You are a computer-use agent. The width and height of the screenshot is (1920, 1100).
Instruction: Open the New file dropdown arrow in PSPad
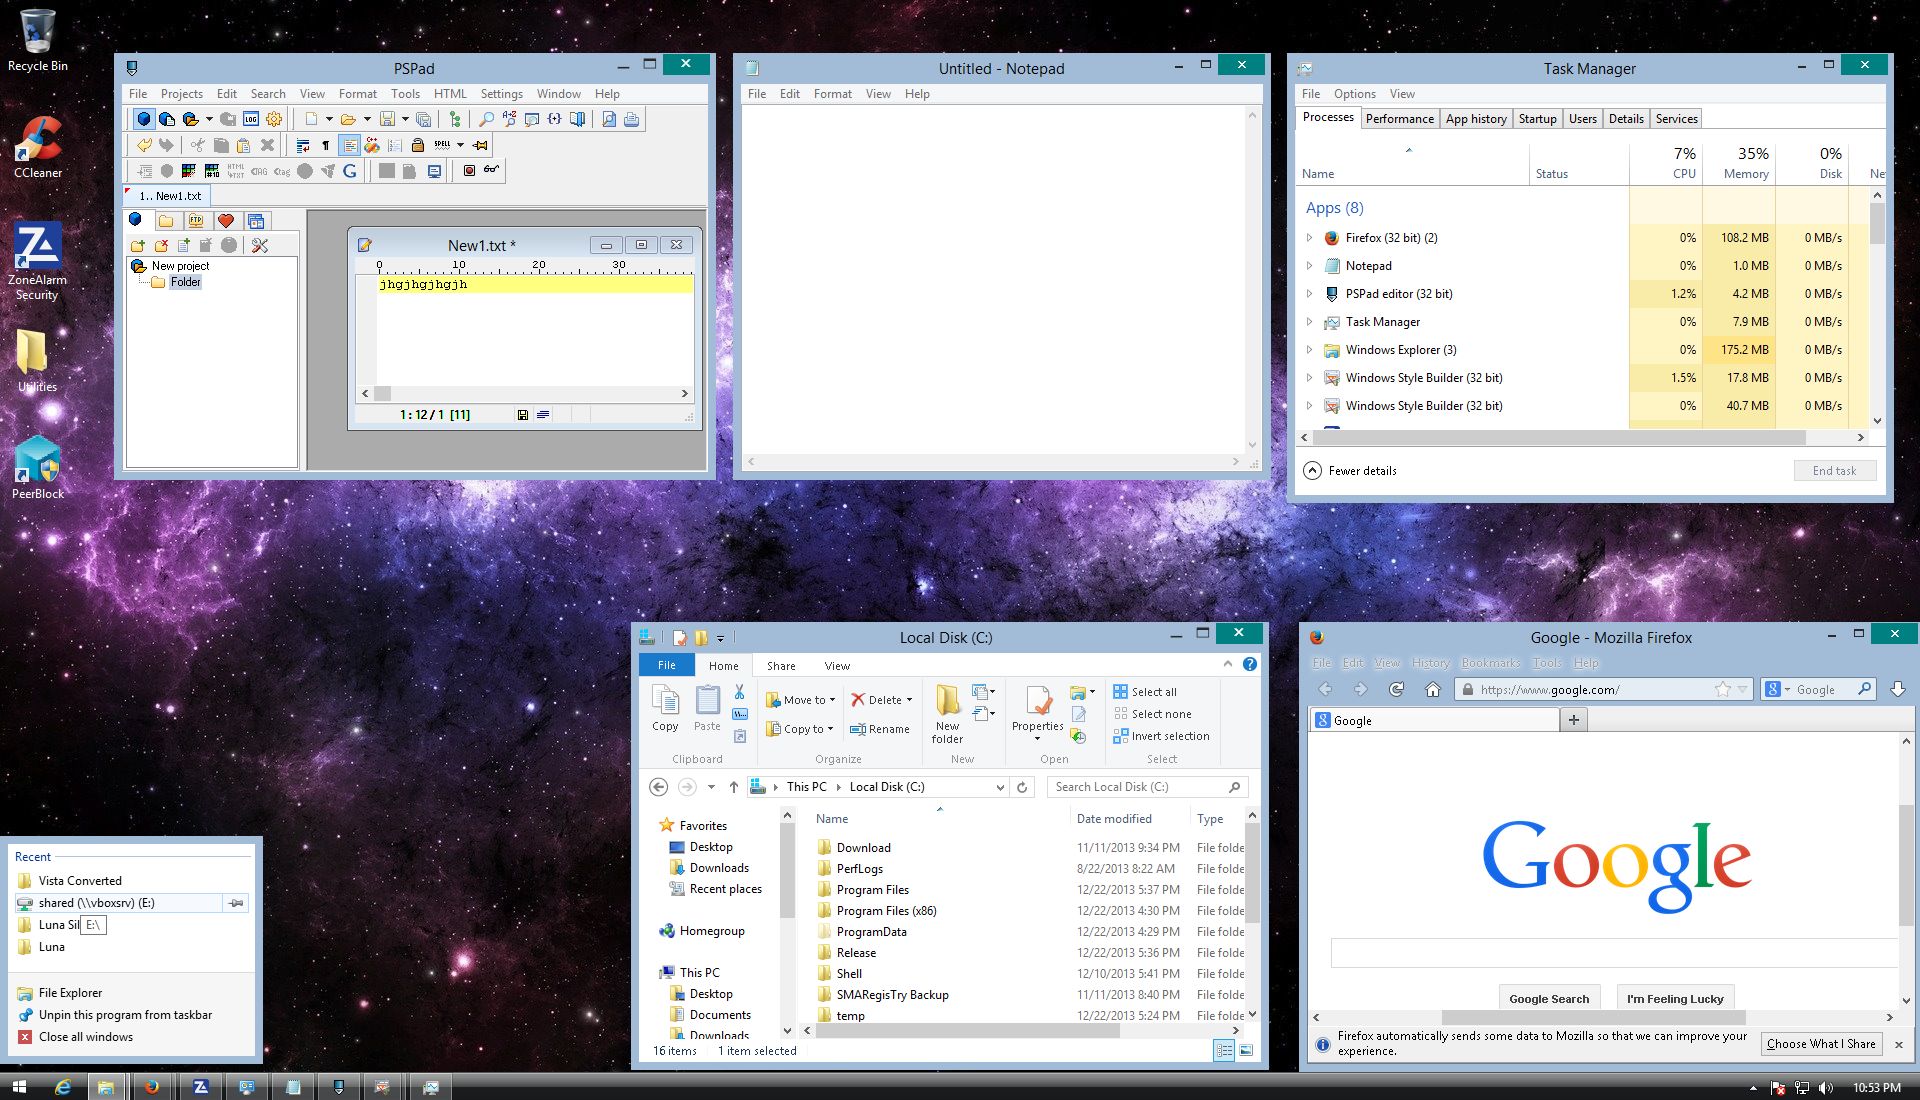pyautogui.click(x=329, y=119)
